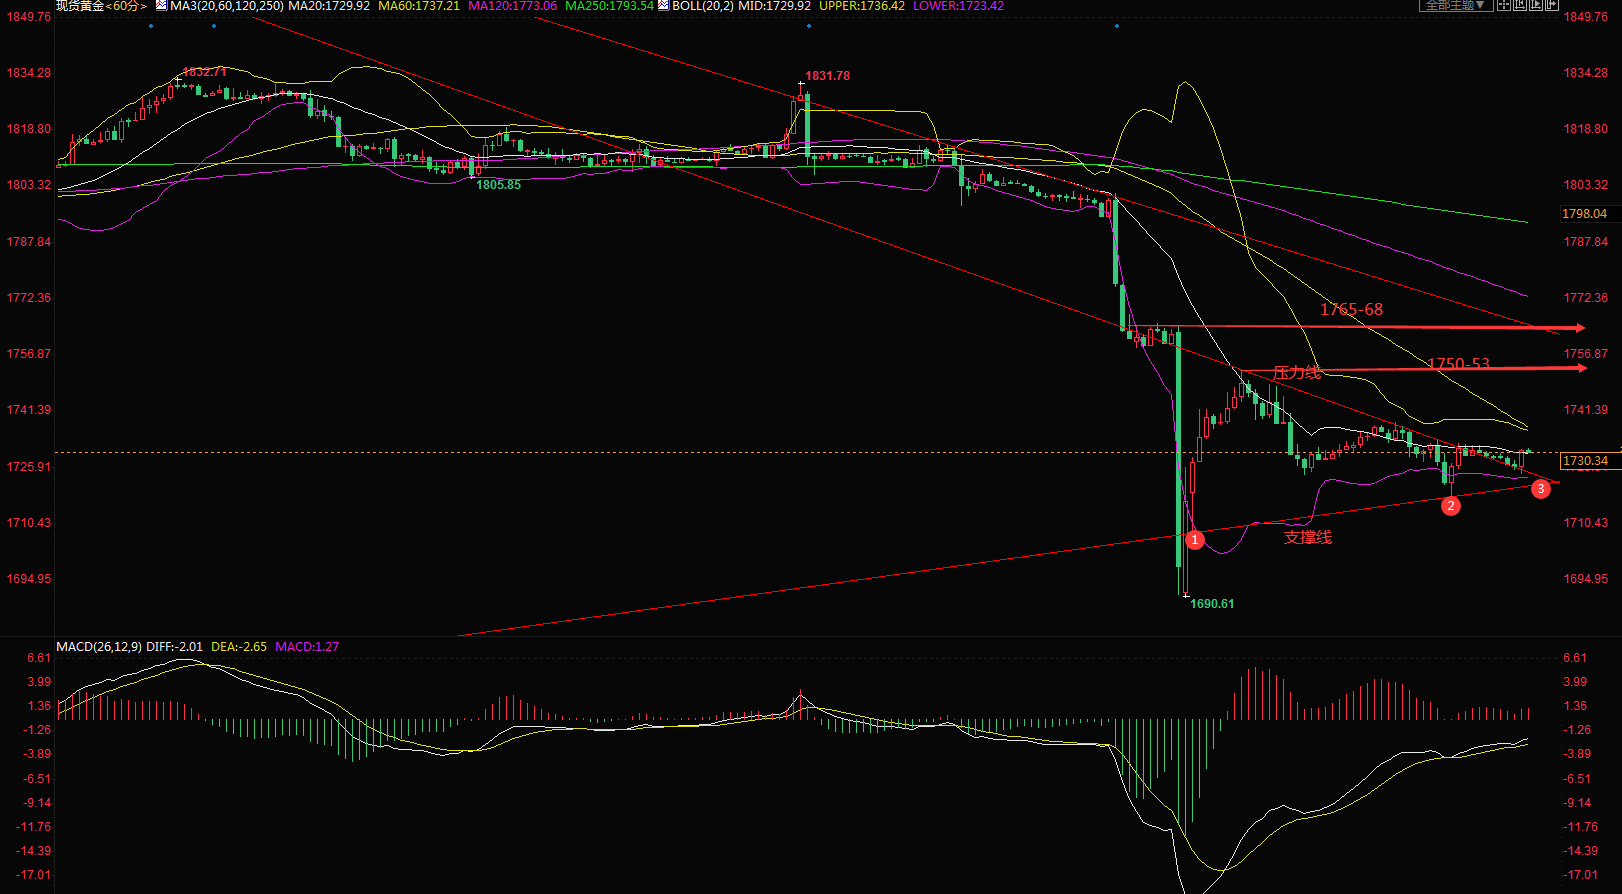Click the MA60:1737.21 value

click(419, 6)
